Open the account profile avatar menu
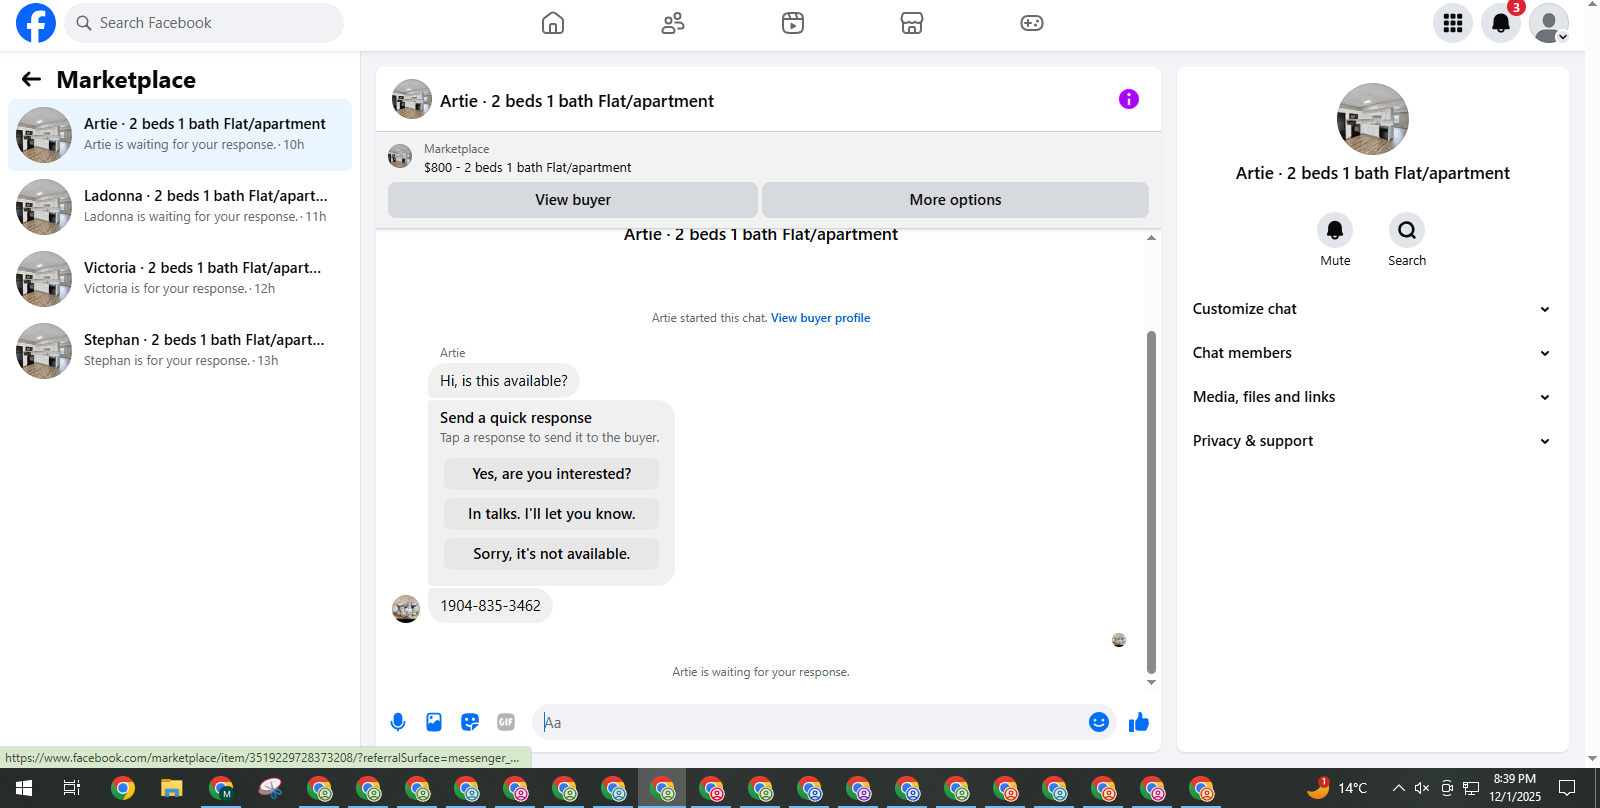Screen dimensions: 1600x808 [1549, 23]
